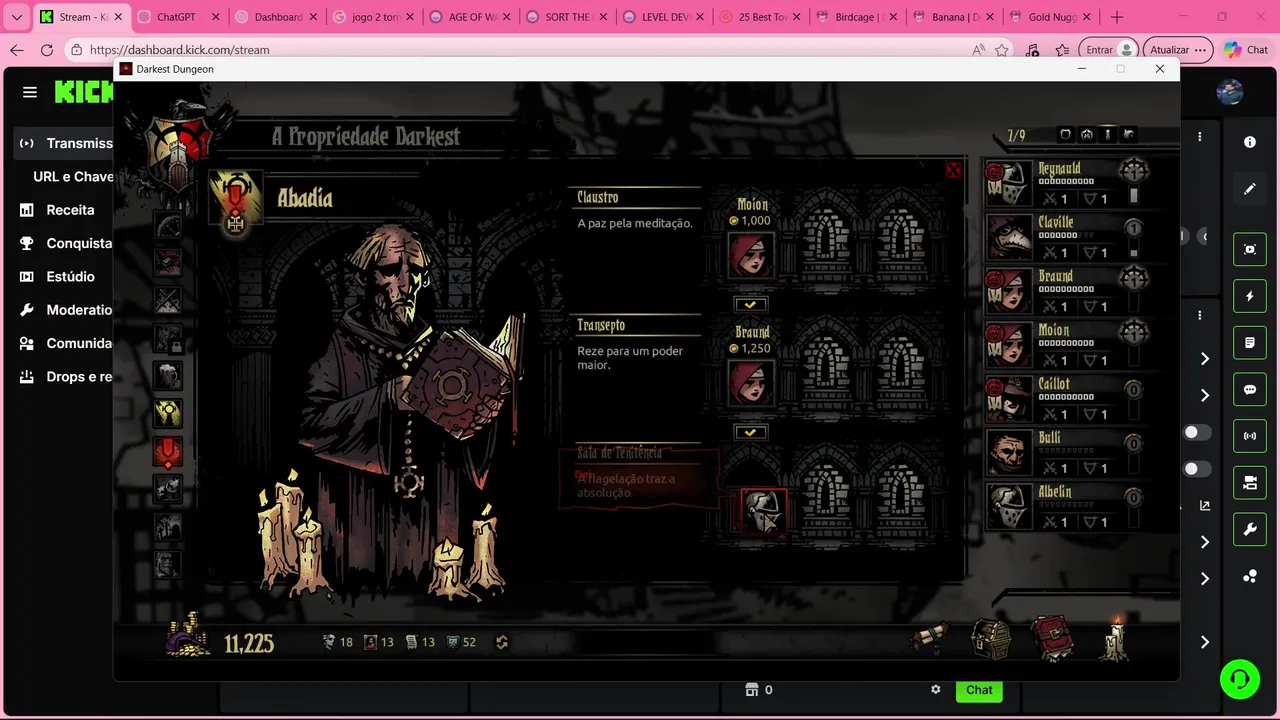Open the red journal book icon
The width and height of the screenshot is (1280, 720).
tap(1051, 639)
